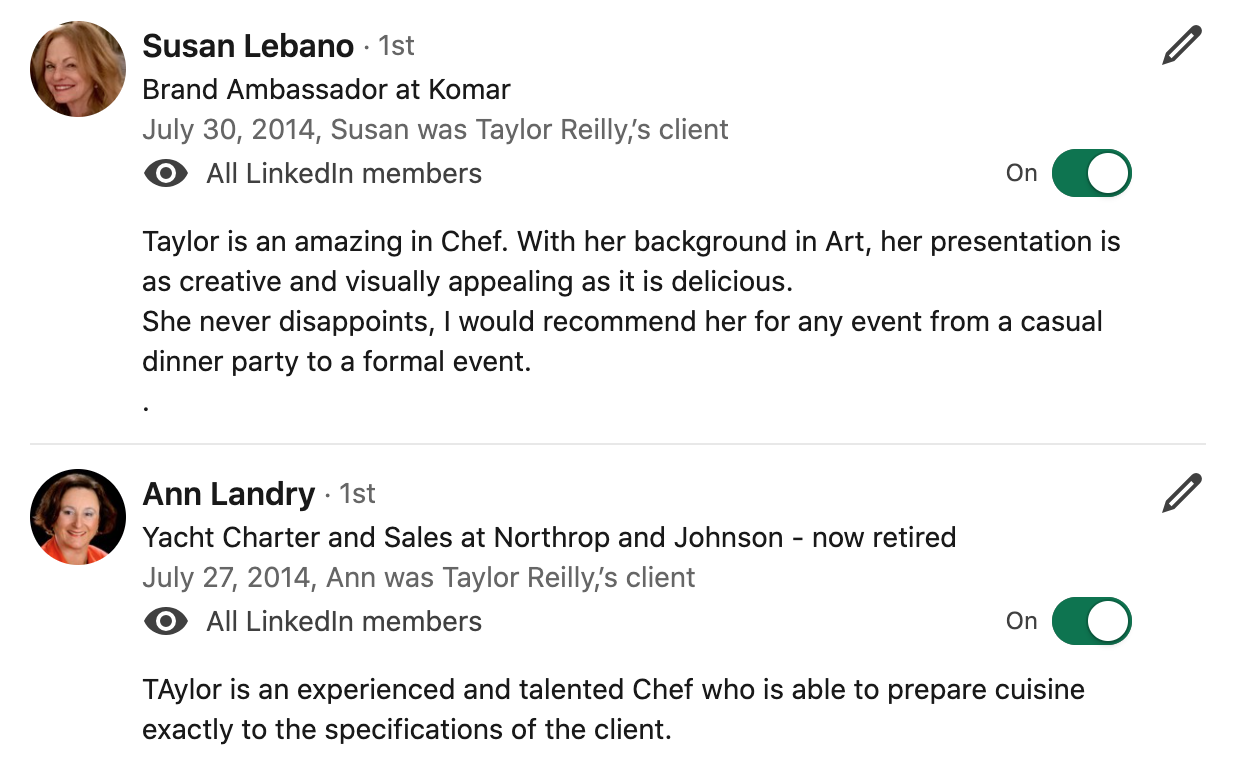Visit Ann Landry's profile via her name
This screenshot has height=774, width=1236.
229,494
